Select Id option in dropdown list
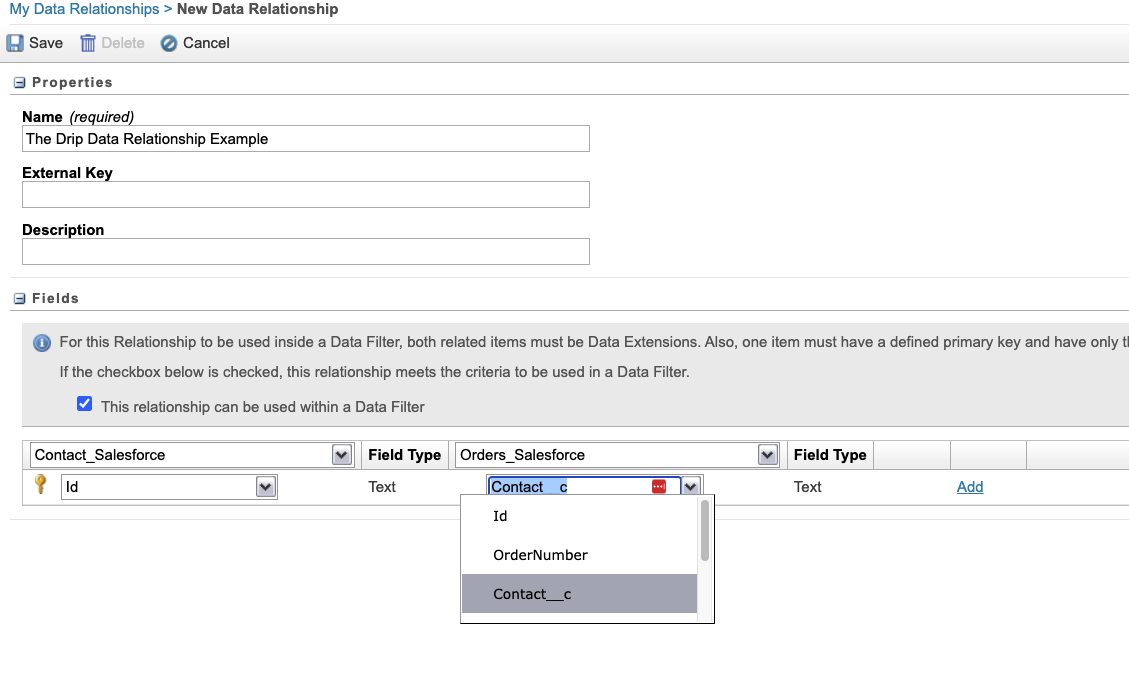 point(580,516)
